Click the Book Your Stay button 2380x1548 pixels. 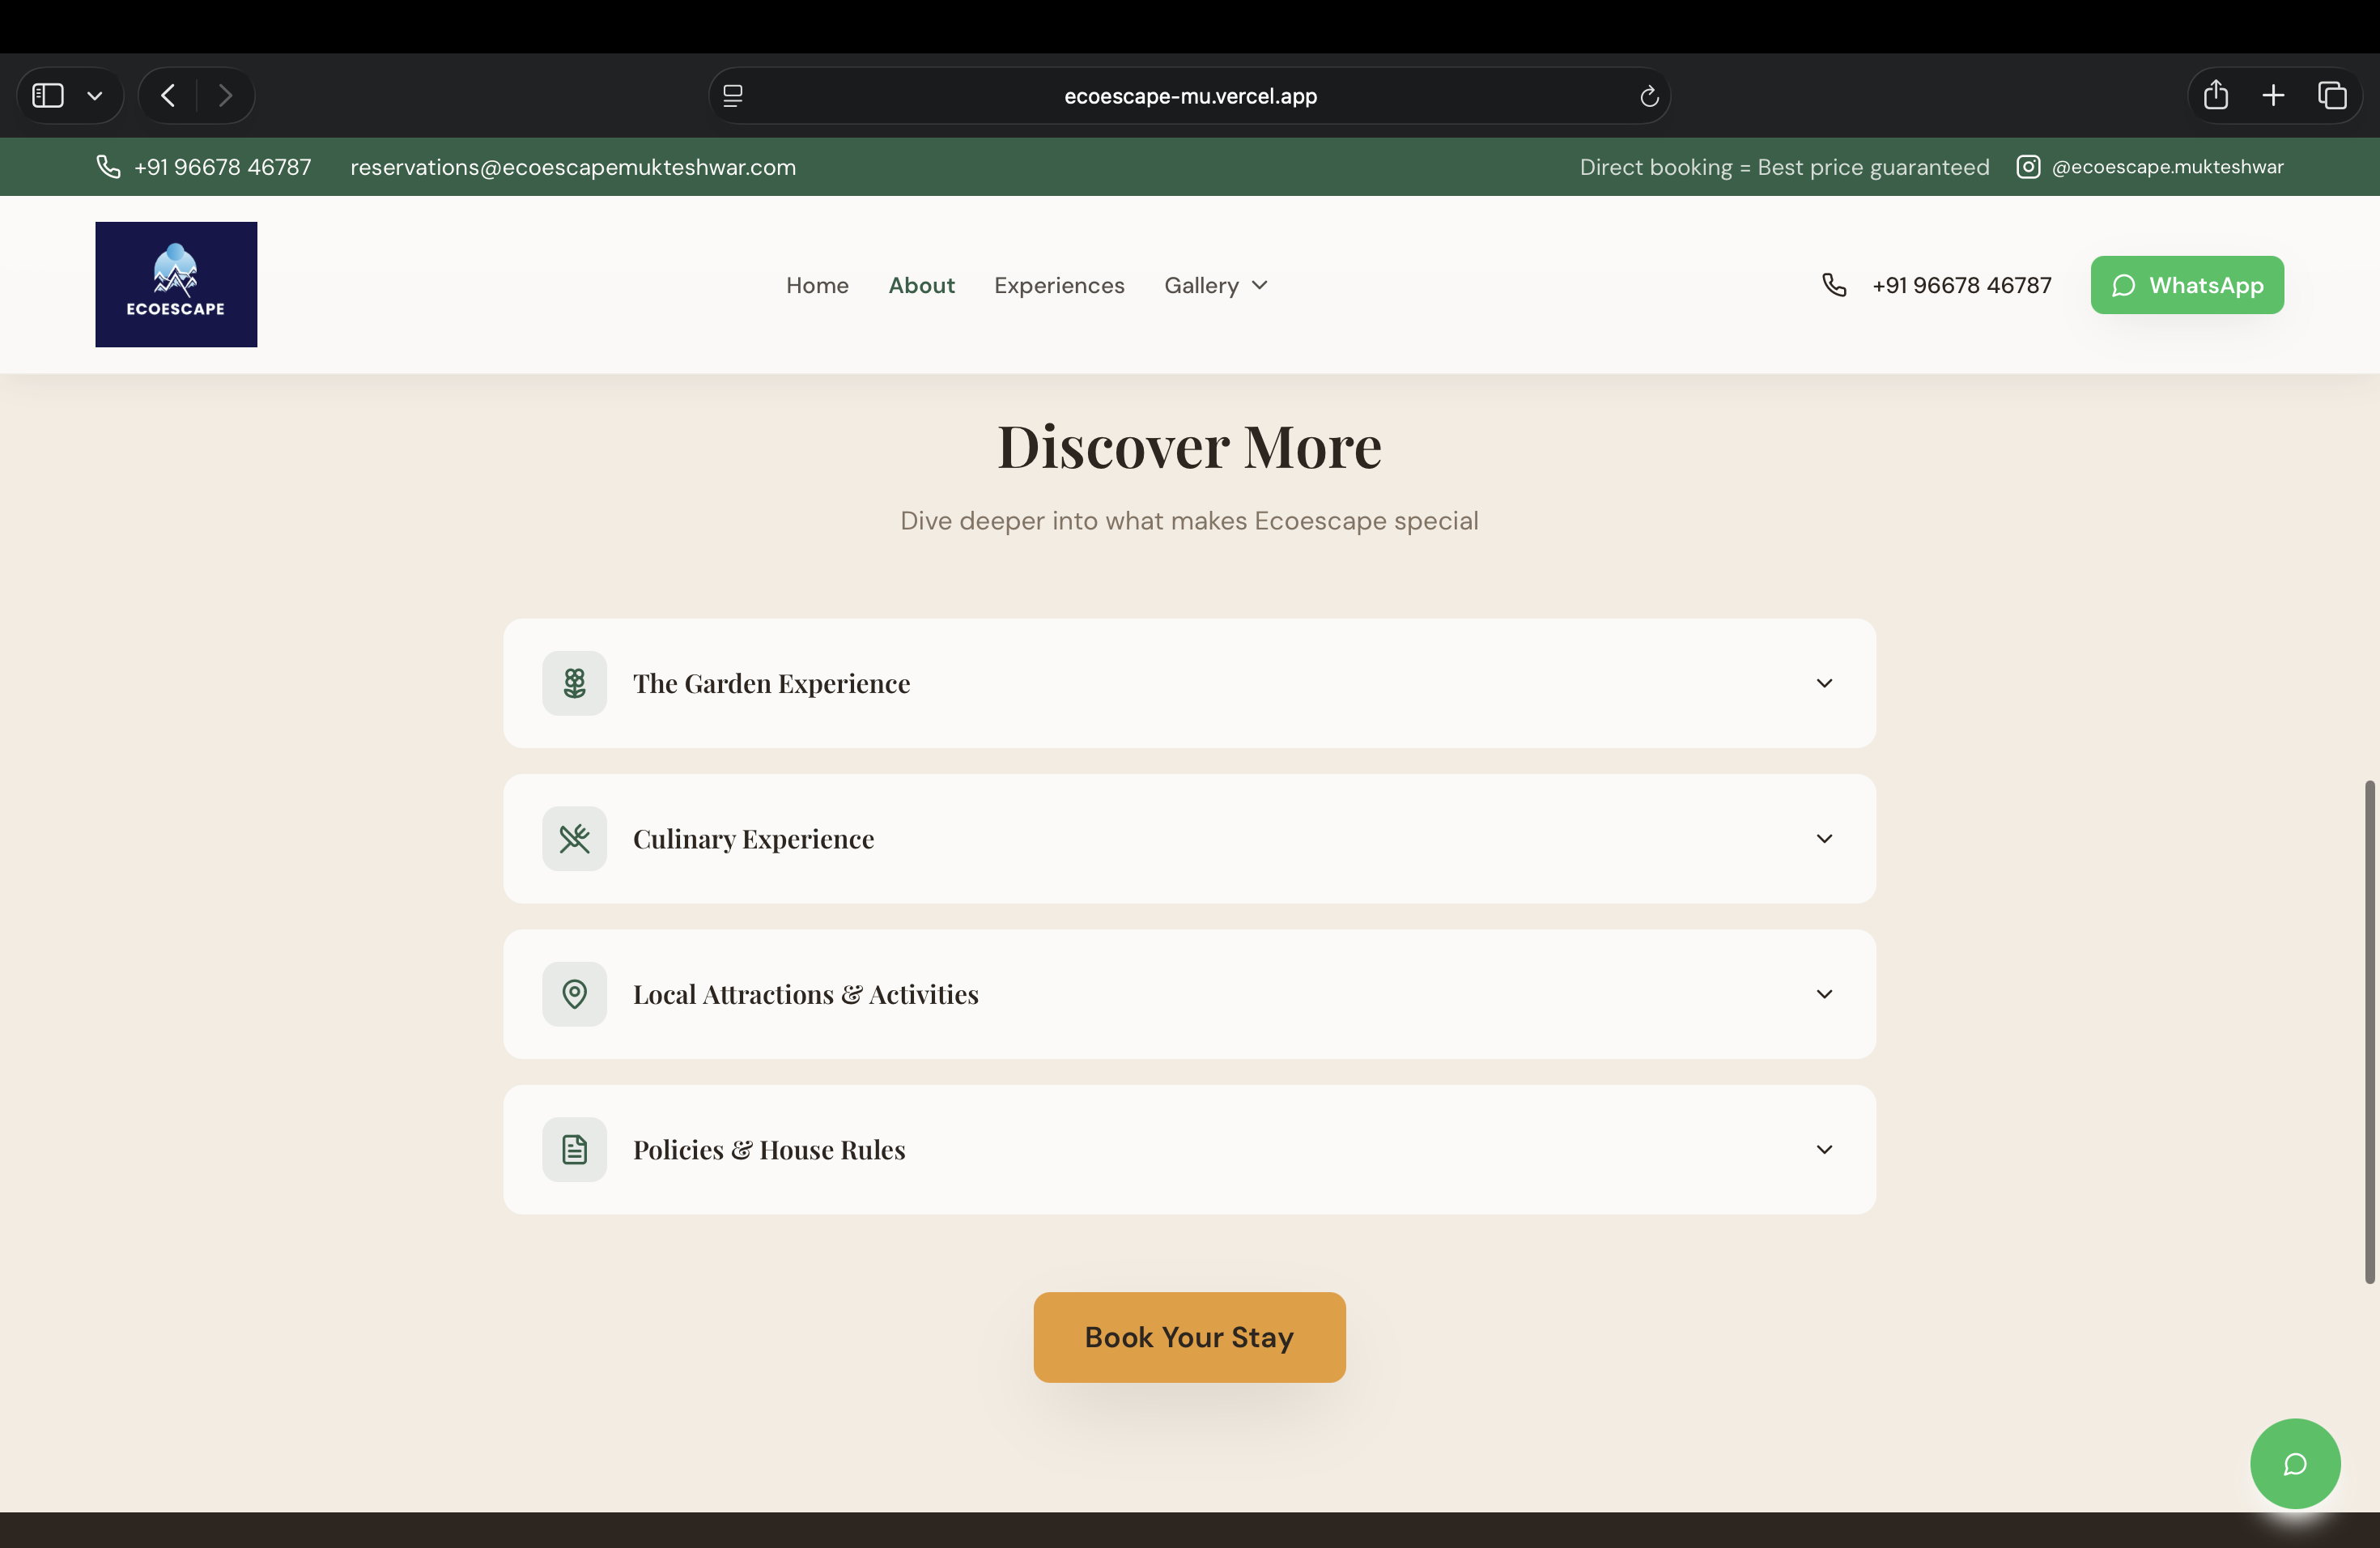[x=1189, y=1338]
